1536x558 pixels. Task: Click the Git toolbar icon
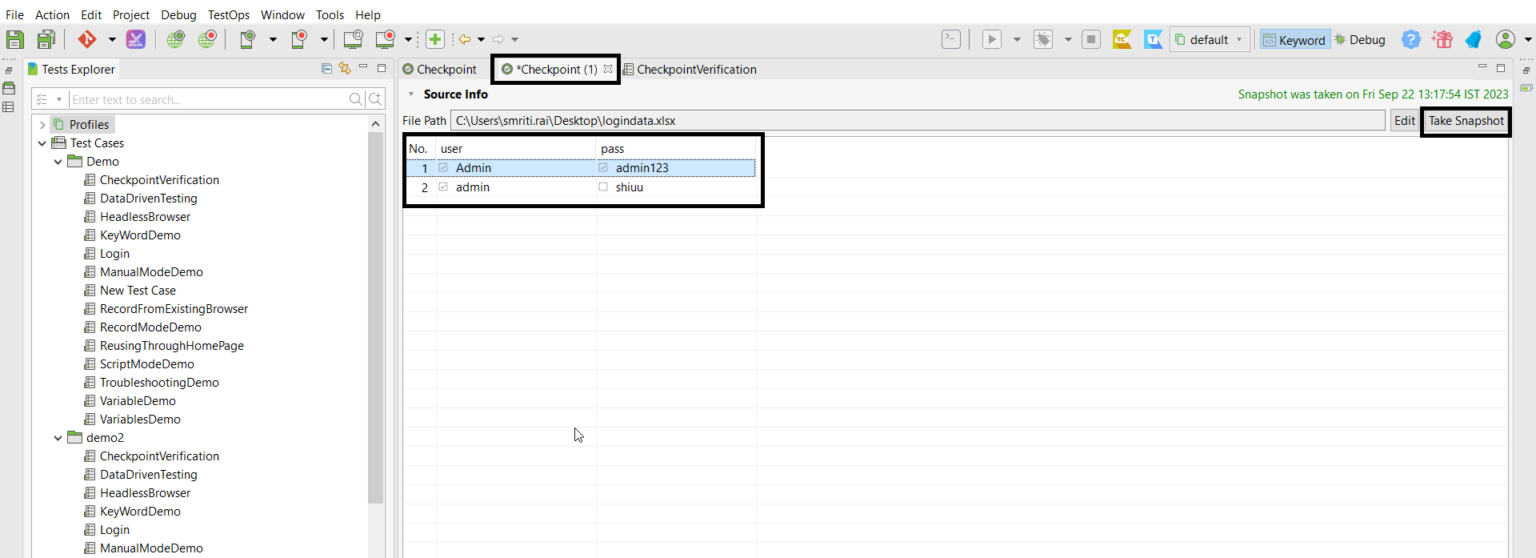click(x=87, y=40)
